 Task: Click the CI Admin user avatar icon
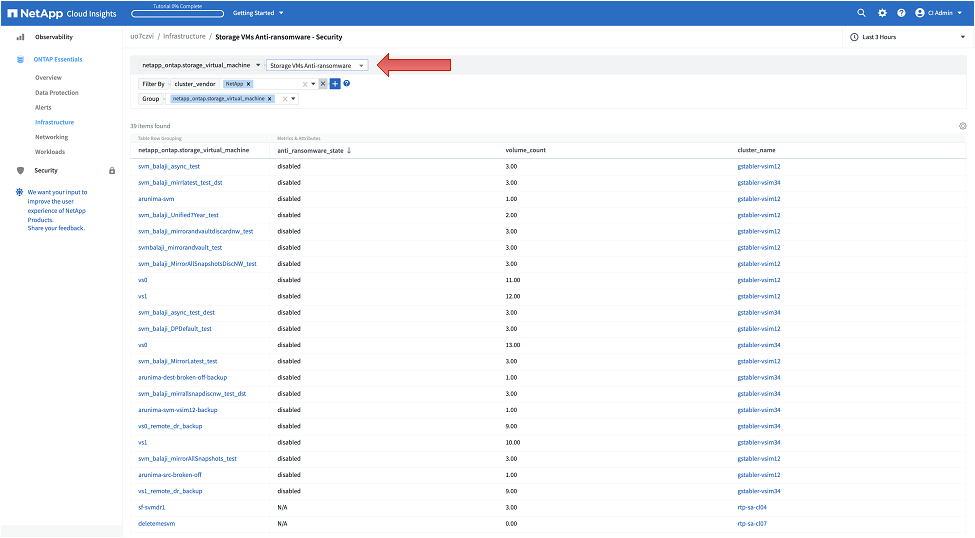[919, 13]
